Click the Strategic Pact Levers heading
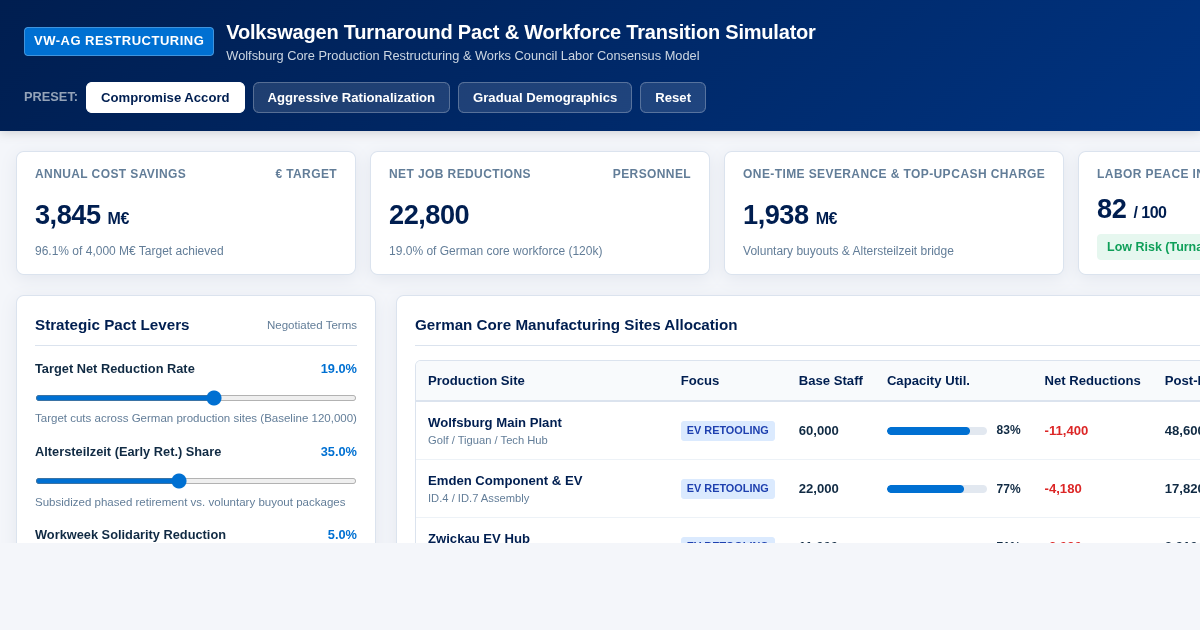The width and height of the screenshot is (1200, 630). coord(112,325)
